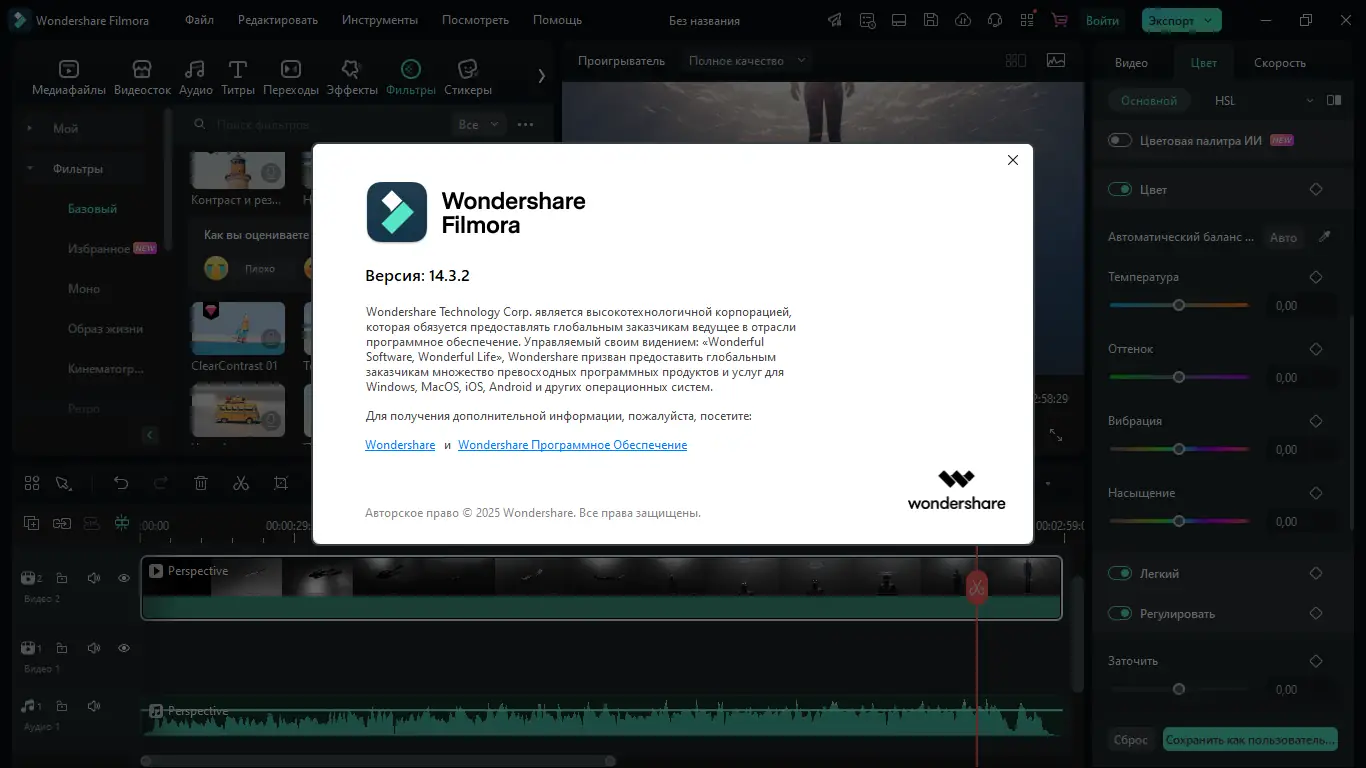This screenshot has height=768, width=1366.
Task: Open the Wondershare link in the dialog
Action: tap(400, 445)
